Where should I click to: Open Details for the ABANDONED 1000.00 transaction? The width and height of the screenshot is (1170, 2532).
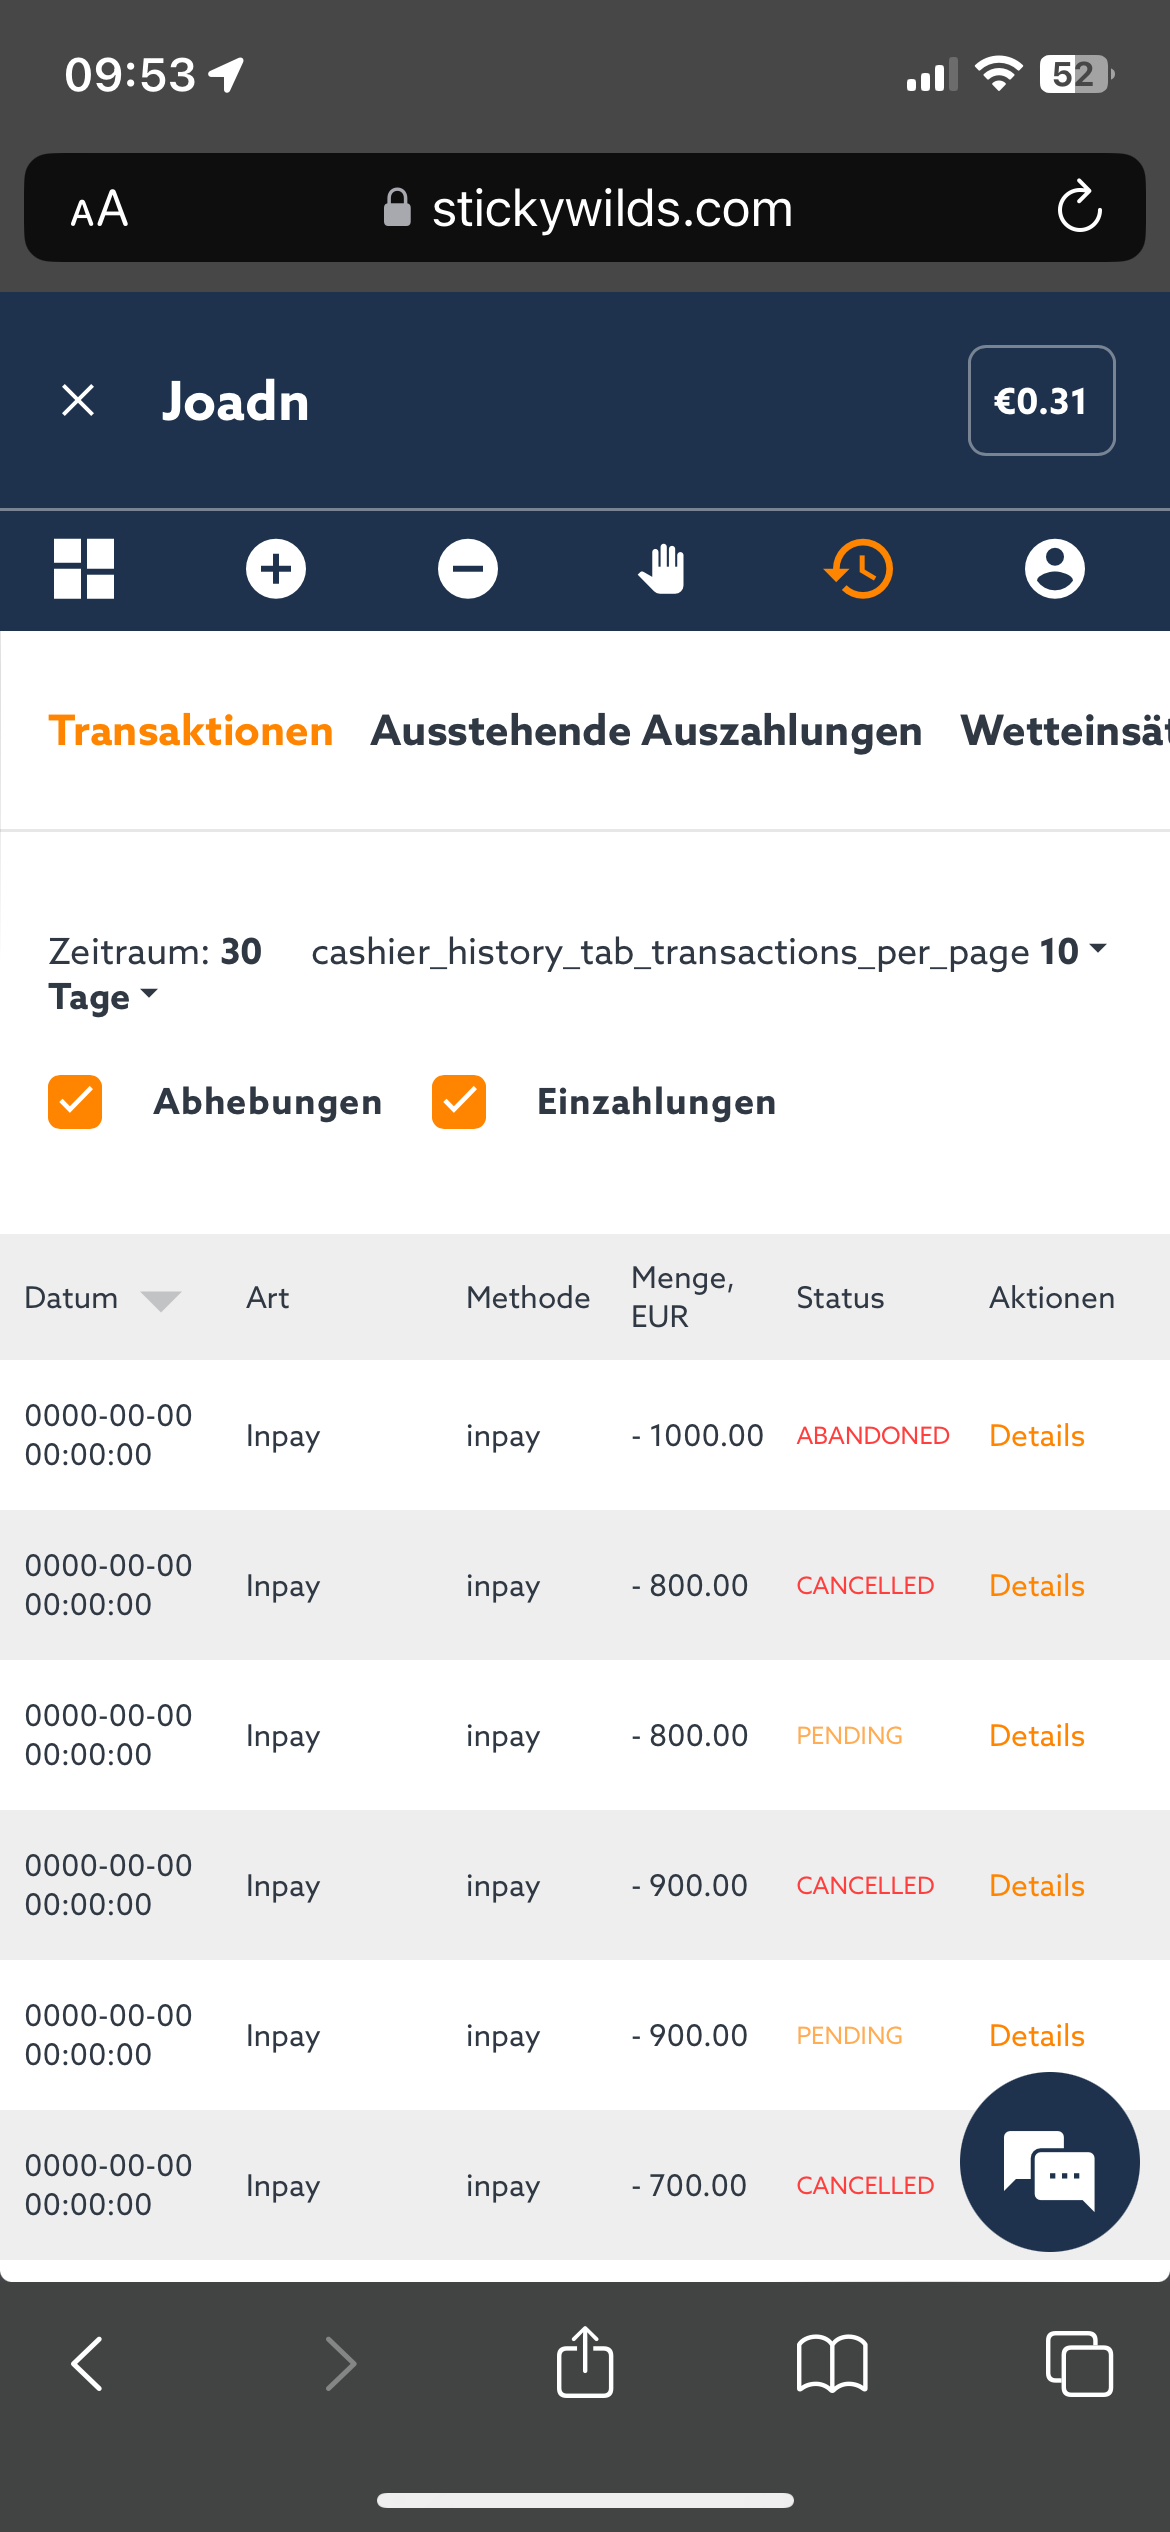point(1036,1436)
